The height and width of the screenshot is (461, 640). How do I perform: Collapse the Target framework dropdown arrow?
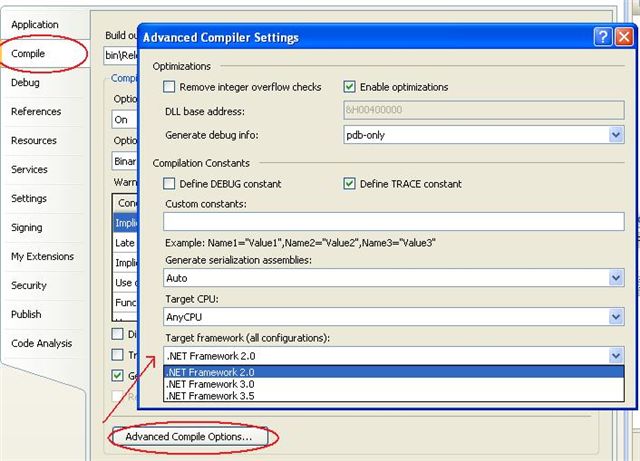[x=616, y=356]
